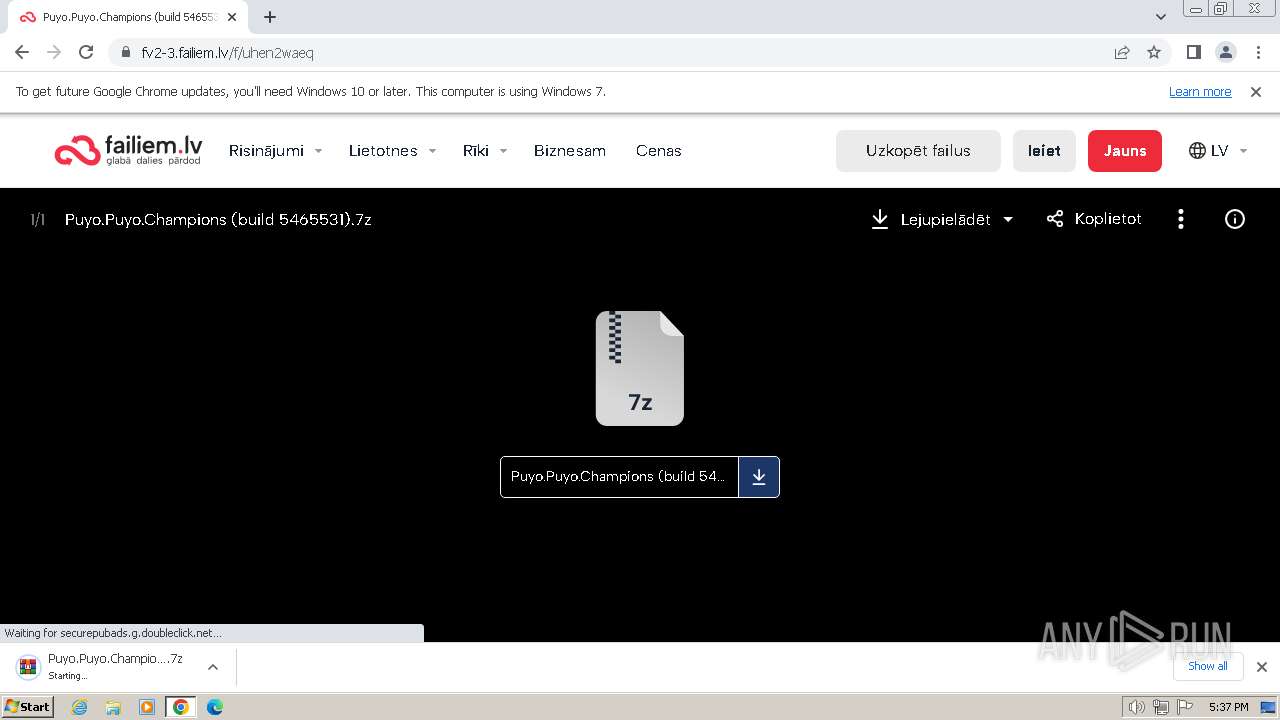Open the Learn more link
The width and height of the screenshot is (1280, 720).
tap(1200, 91)
